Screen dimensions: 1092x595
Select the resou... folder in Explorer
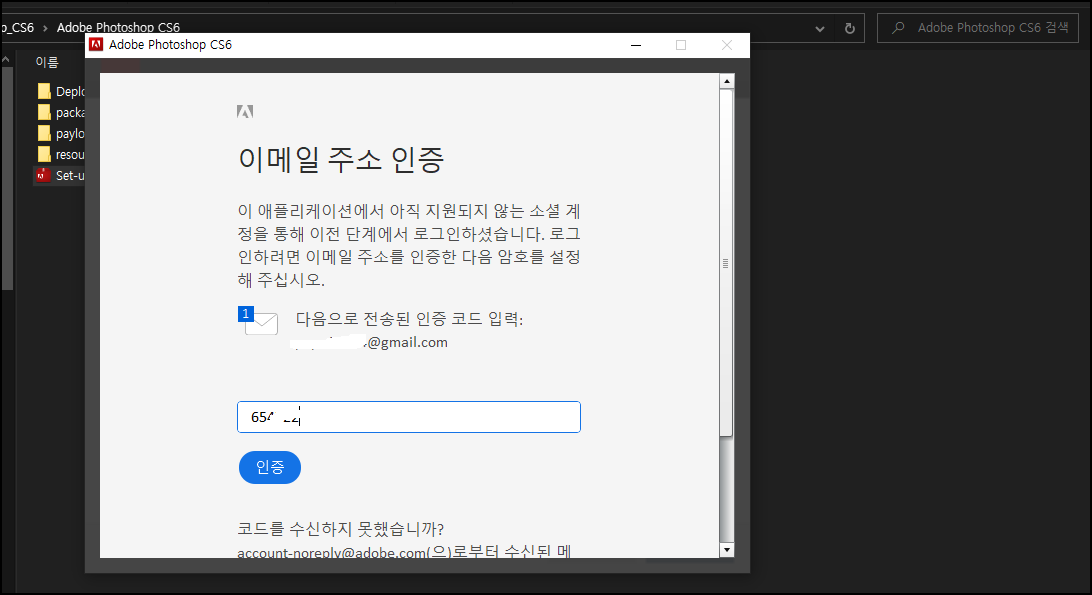click(61, 154)
